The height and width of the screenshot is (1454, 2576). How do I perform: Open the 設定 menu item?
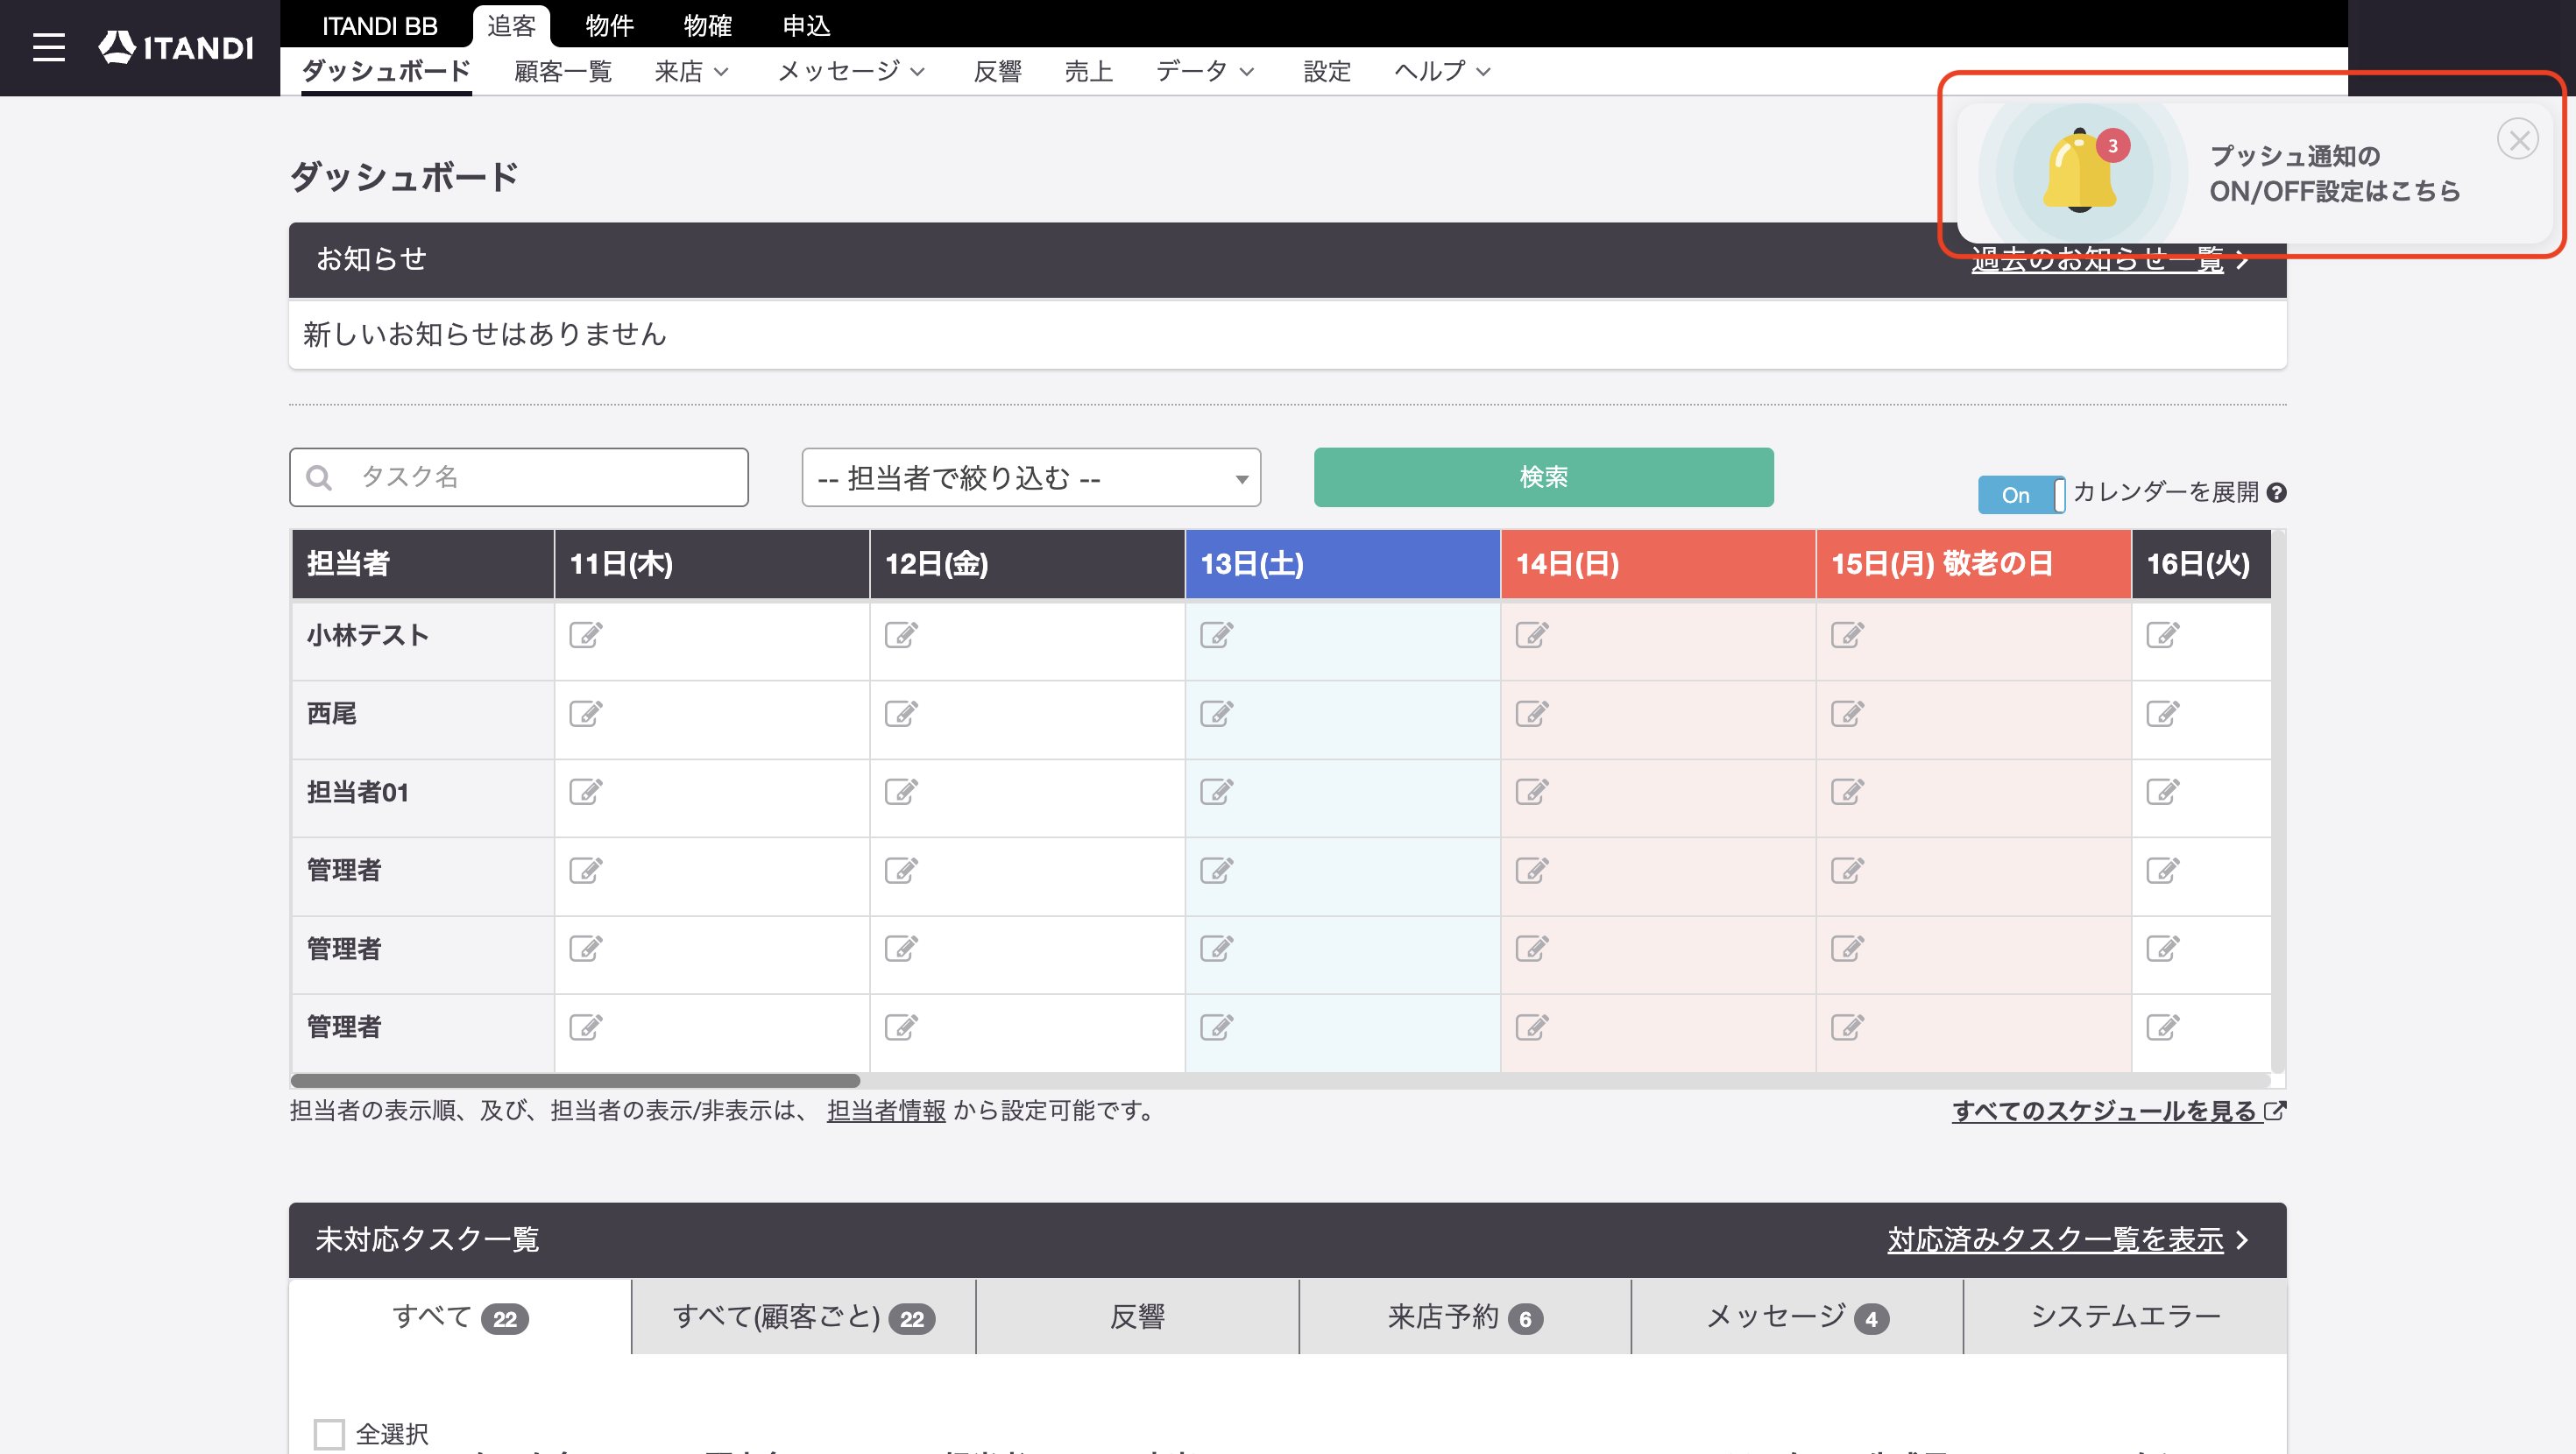coord(1327,71)
